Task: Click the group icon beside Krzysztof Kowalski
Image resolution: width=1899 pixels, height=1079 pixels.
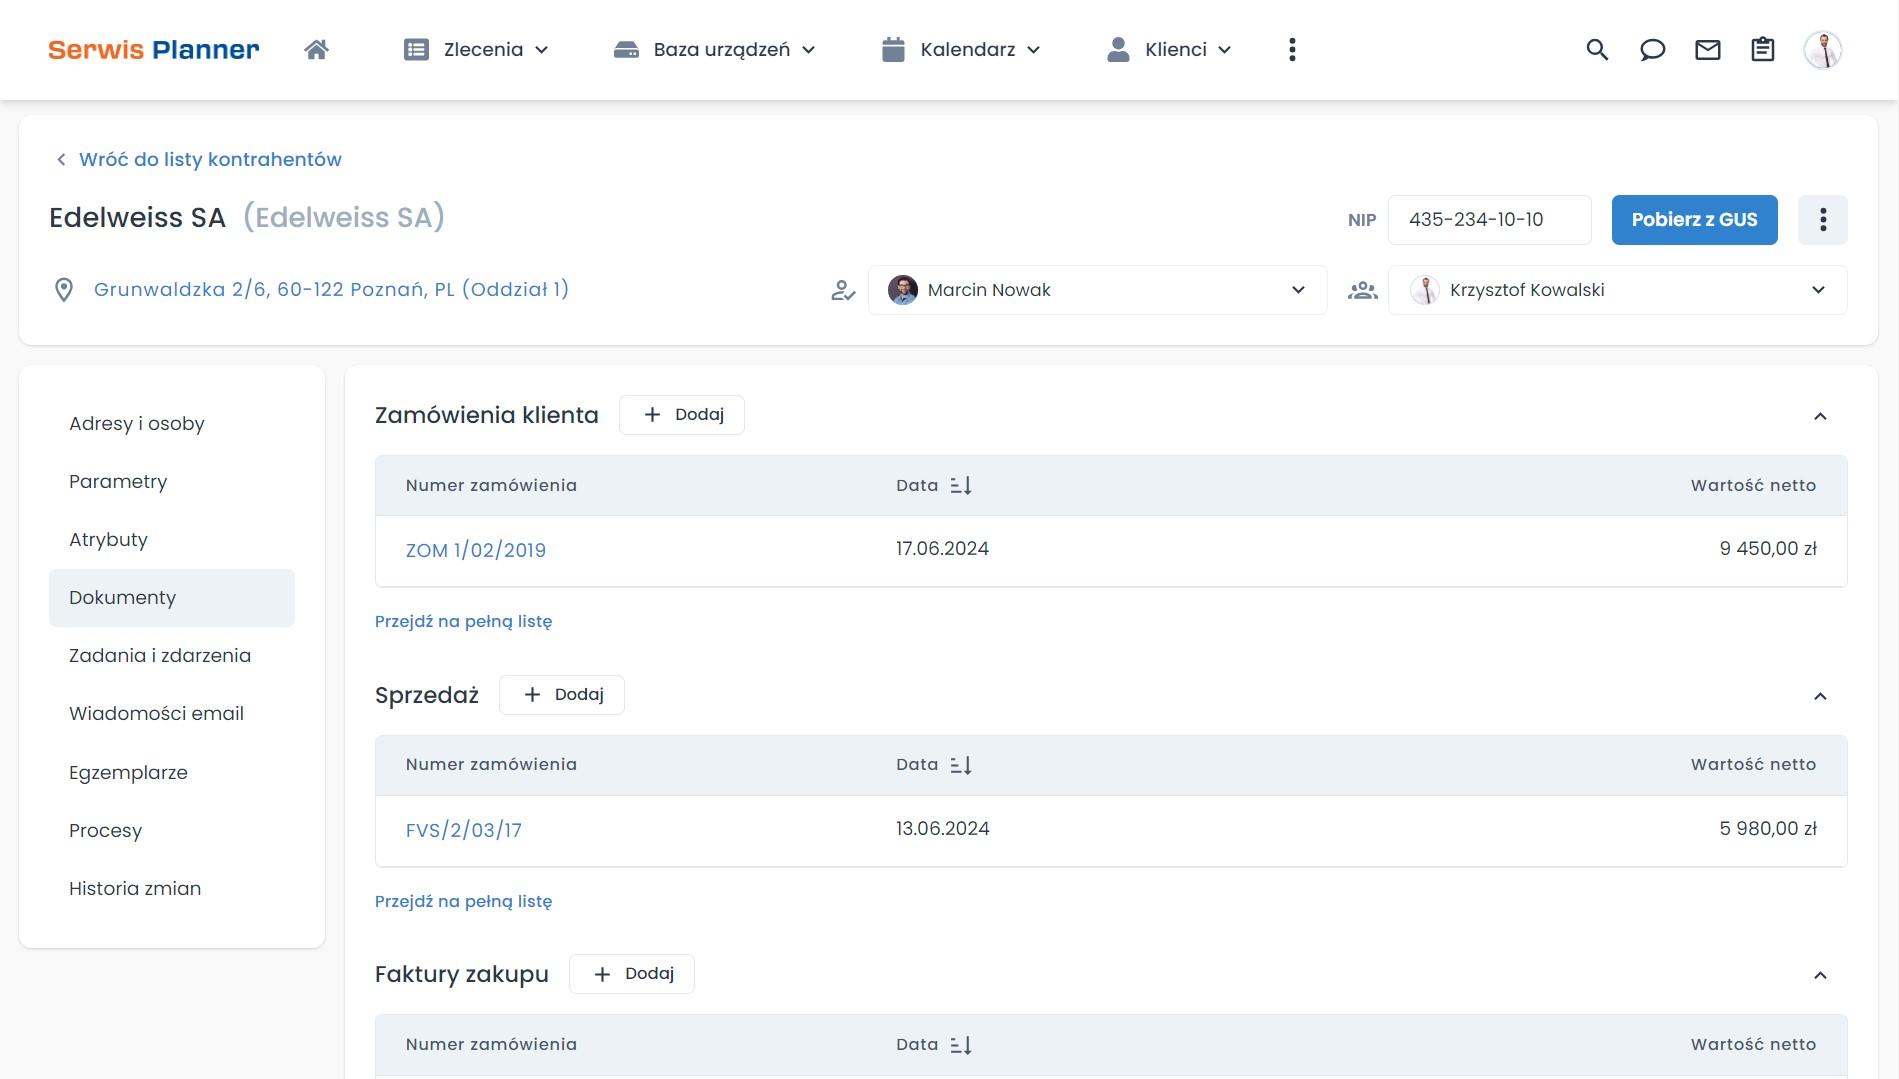Action: 1363,291
